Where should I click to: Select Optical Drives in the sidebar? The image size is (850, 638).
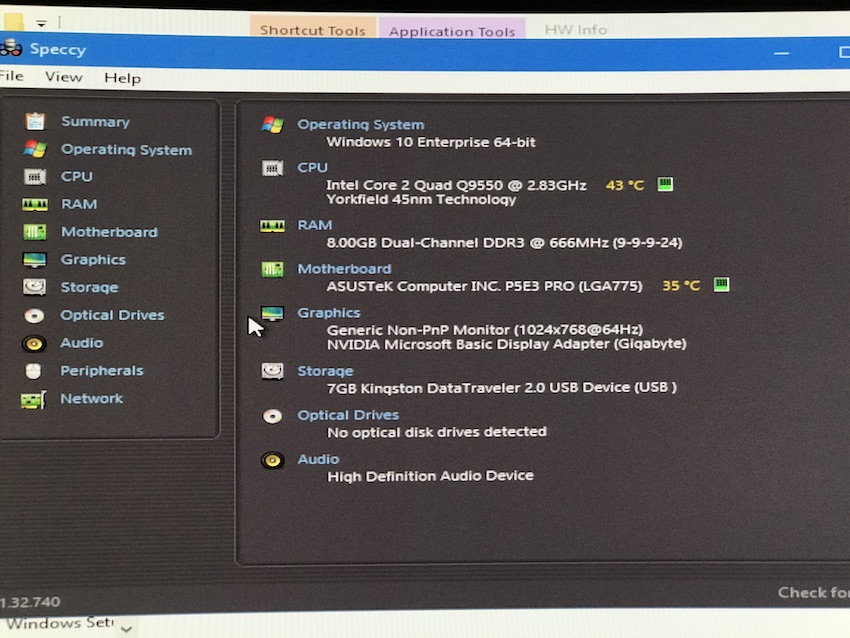[x=112, y=315]
